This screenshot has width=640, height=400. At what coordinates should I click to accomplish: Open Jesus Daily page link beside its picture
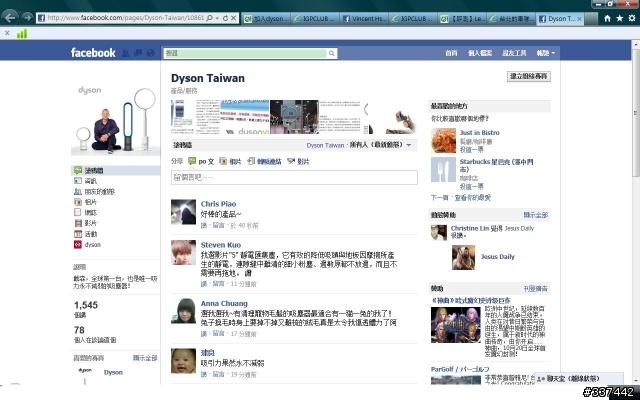(498, 257)
